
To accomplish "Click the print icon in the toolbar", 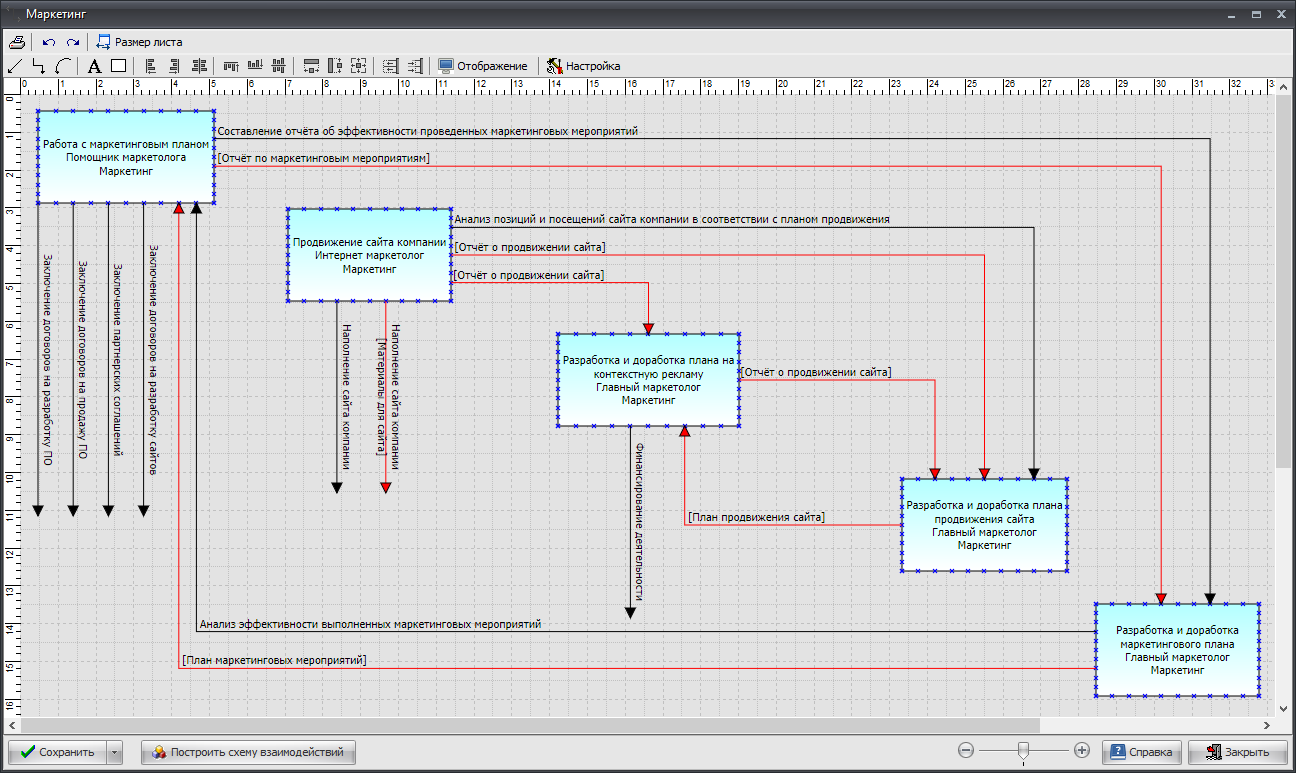I will pyautogui.click(x=16, y=42).
